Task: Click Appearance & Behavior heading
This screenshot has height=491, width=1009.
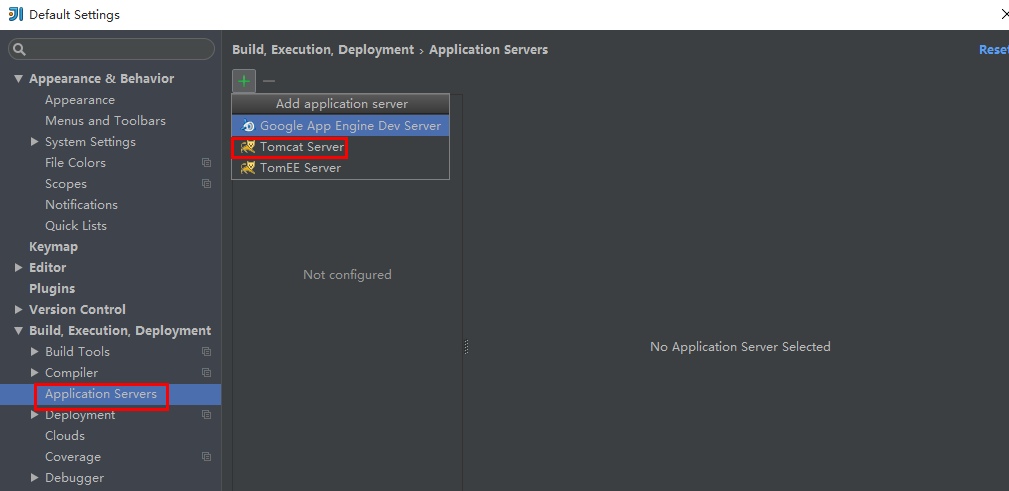Action: coord(102,79)
